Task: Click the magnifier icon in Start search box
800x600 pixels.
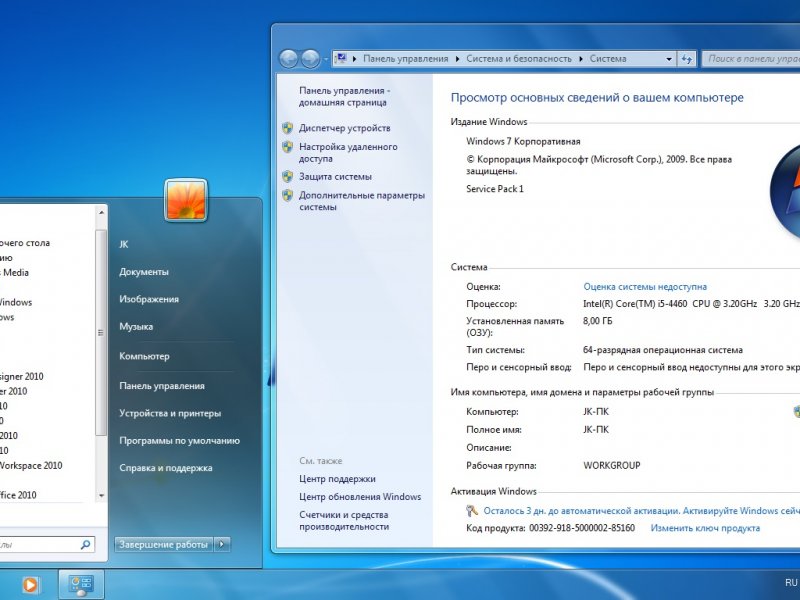Action: 86,544
